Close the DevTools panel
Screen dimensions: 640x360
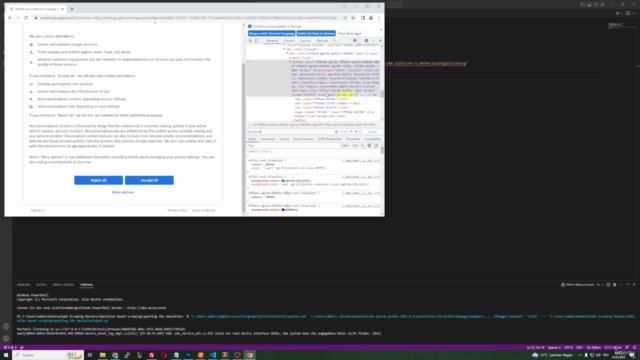click(x=380, y=41)
